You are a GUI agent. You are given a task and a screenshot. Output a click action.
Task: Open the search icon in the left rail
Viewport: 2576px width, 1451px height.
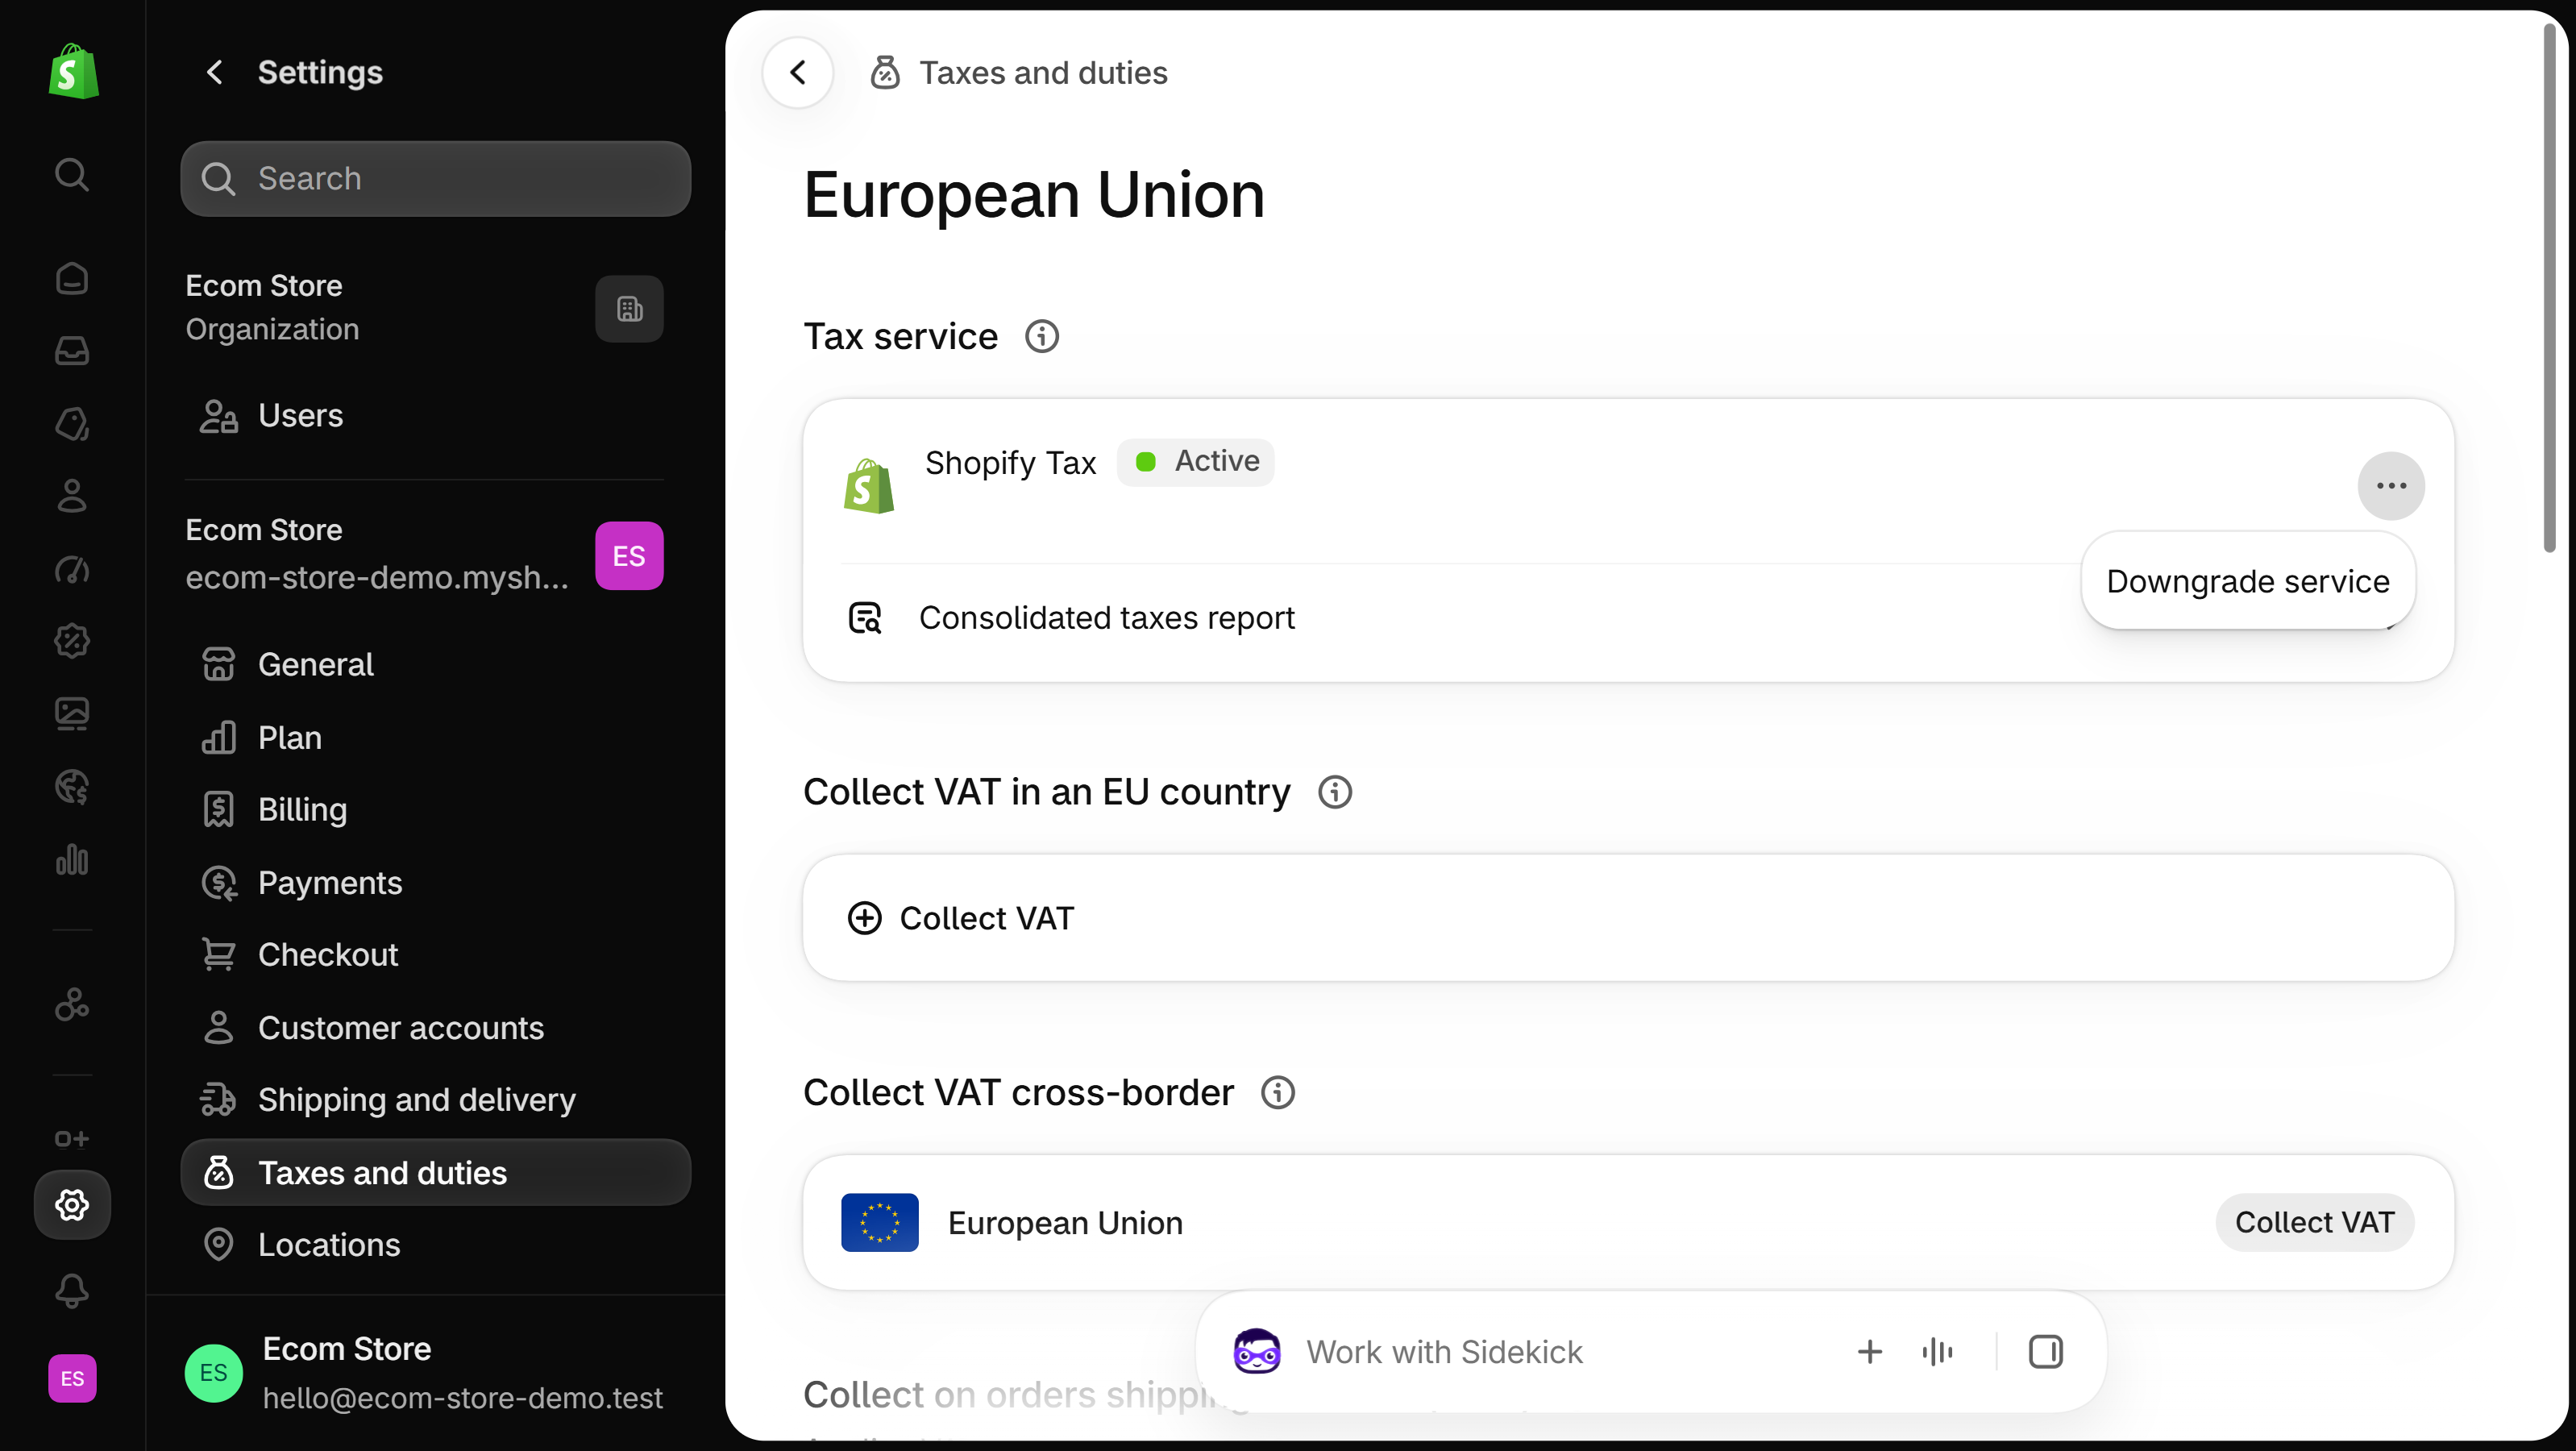pyautogui.click(x=72, y=175)
